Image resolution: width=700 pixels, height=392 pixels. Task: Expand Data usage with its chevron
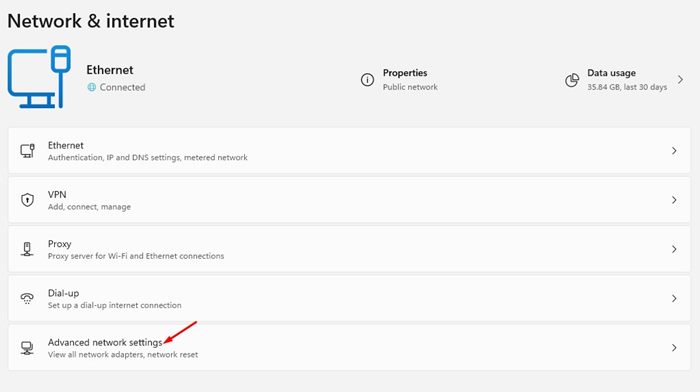tap(680, 80)
